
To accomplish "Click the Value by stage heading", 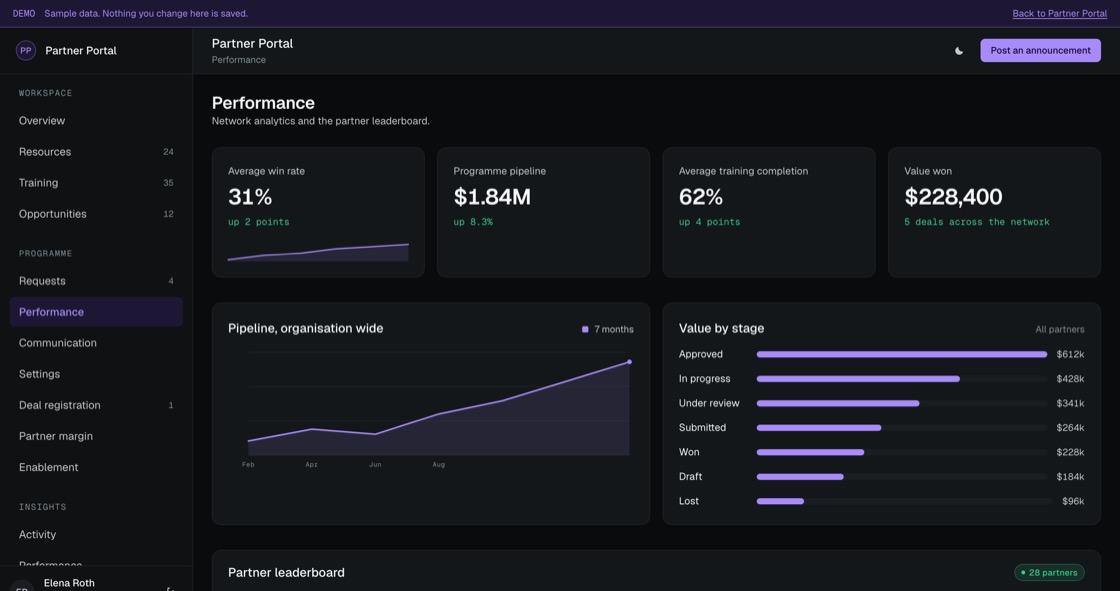I will click(721, 328).
